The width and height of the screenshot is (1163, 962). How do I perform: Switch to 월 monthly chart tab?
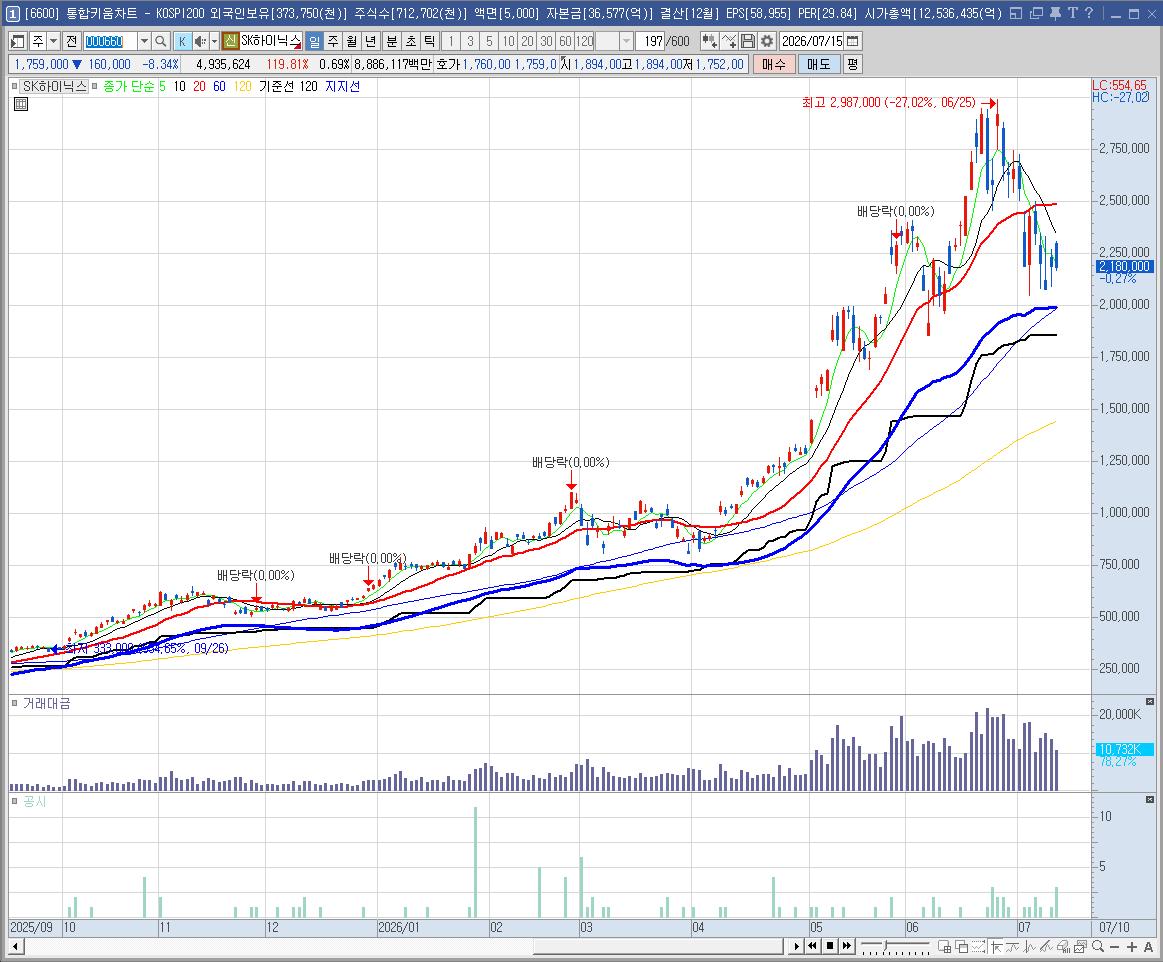pyautogui.click(x=352, y=42)
